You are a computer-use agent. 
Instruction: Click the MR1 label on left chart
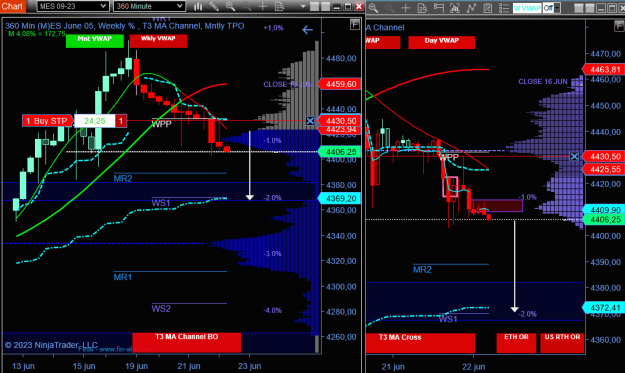coord(123,277)
